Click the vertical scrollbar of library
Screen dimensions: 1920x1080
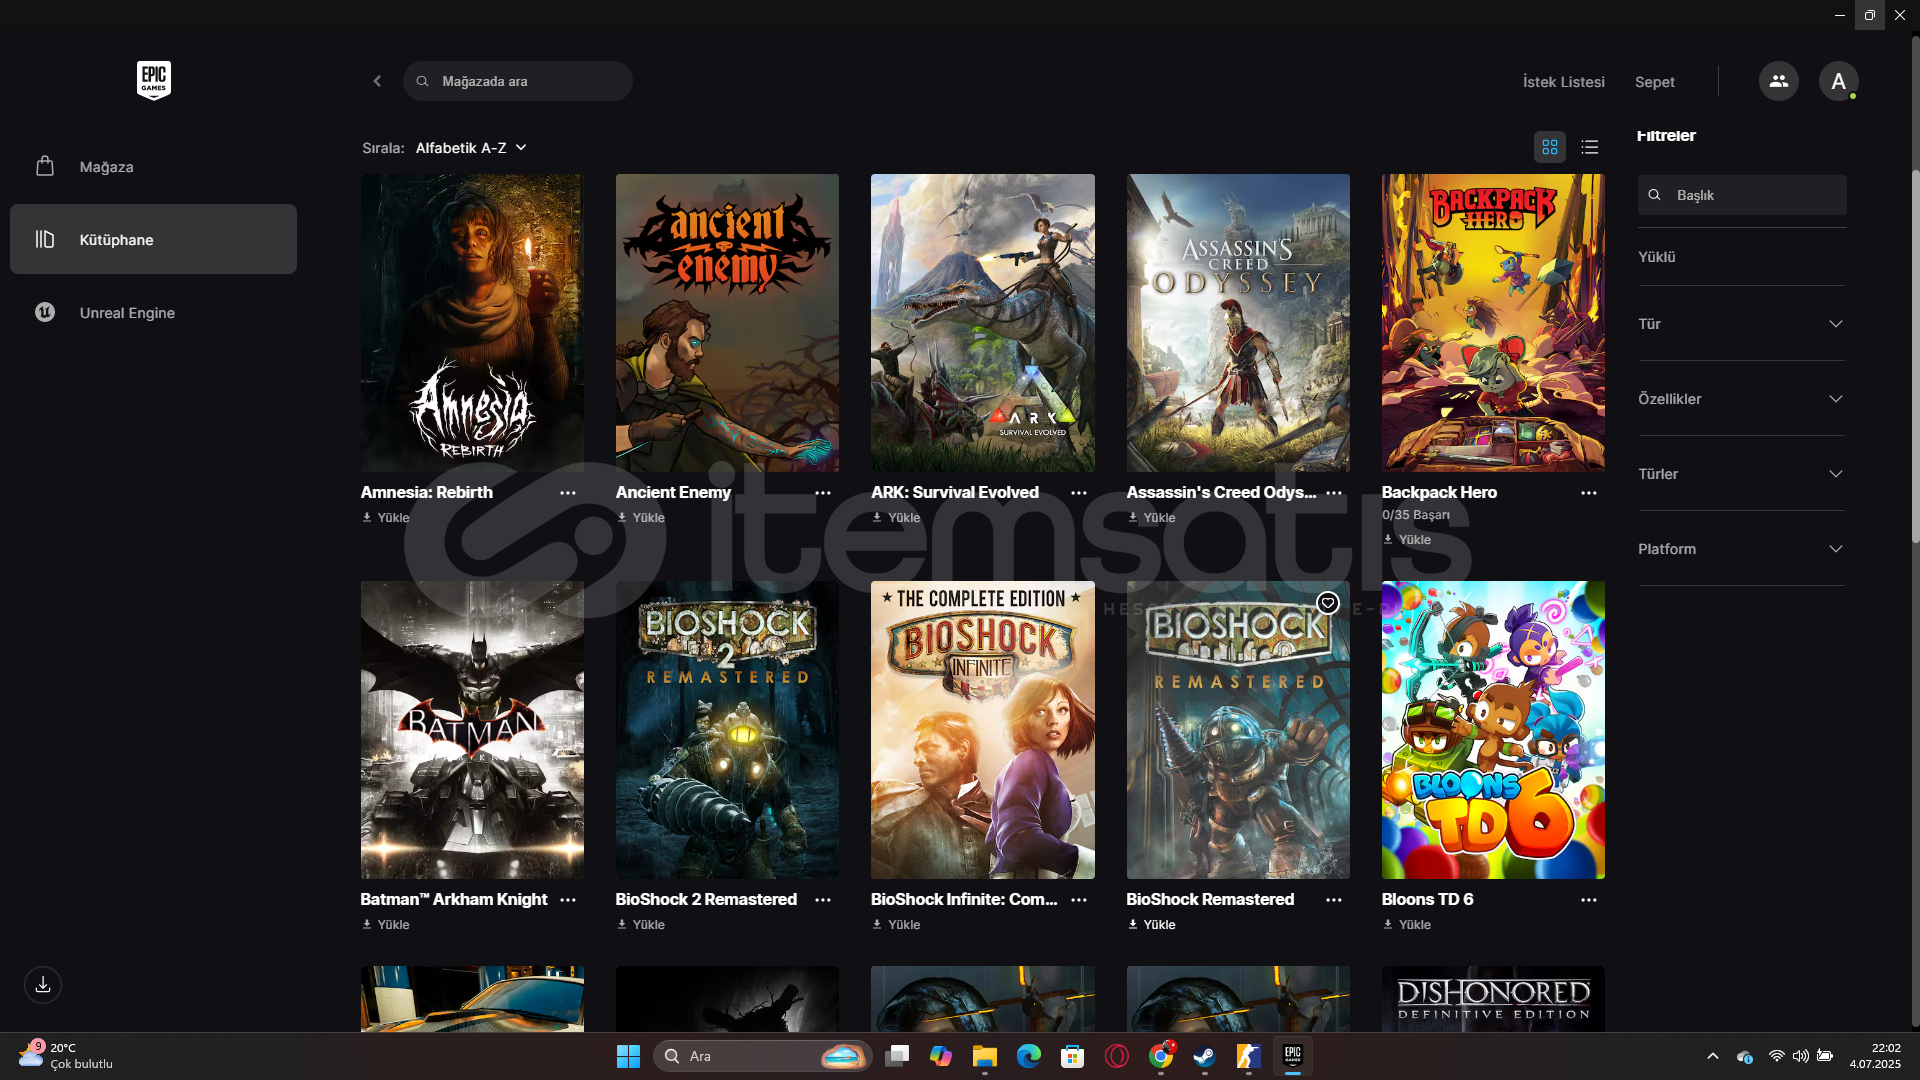coord(1915,357)
